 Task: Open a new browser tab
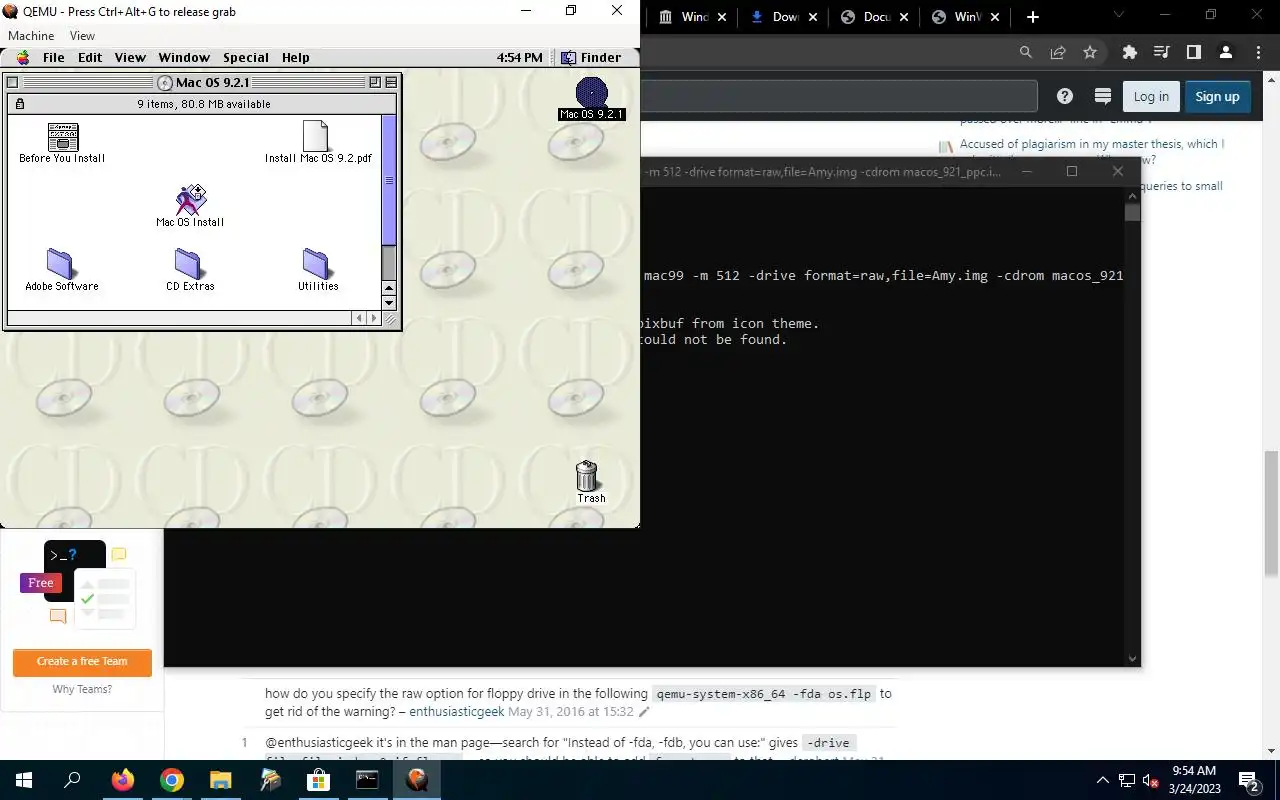1033,17
